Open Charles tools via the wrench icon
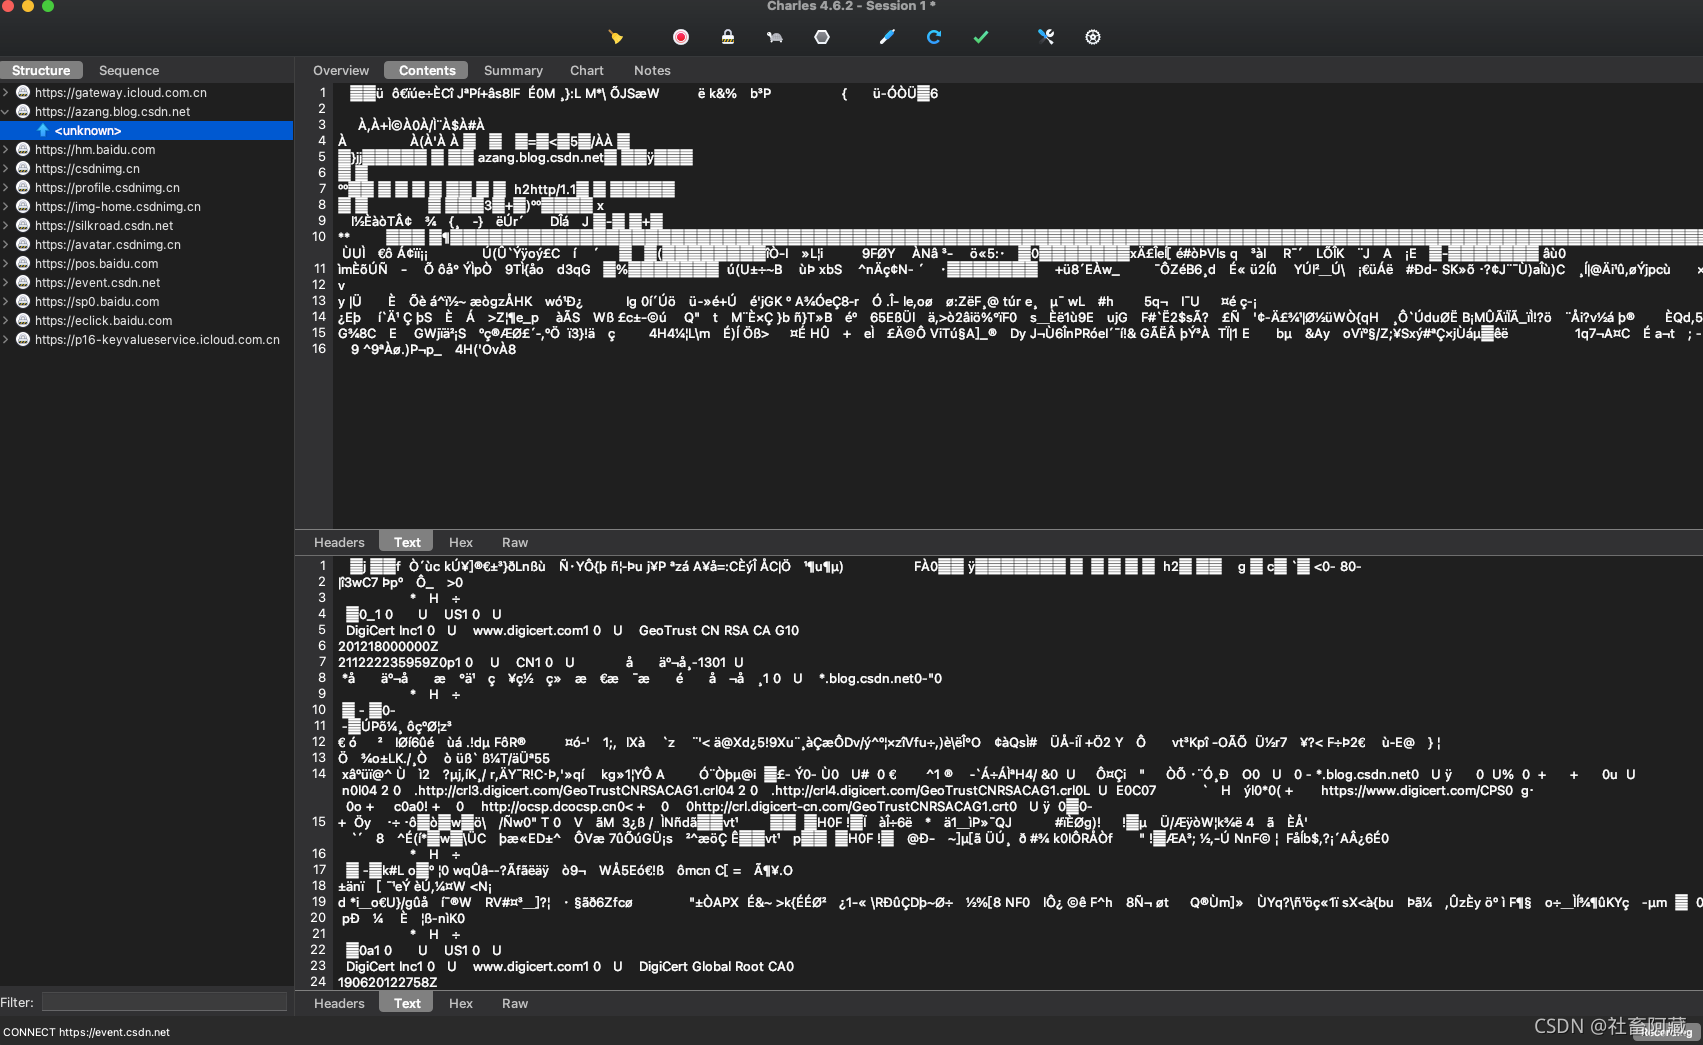Image resolution: width=1703 pixels, height=1045 pixels. coord(1045,37)
